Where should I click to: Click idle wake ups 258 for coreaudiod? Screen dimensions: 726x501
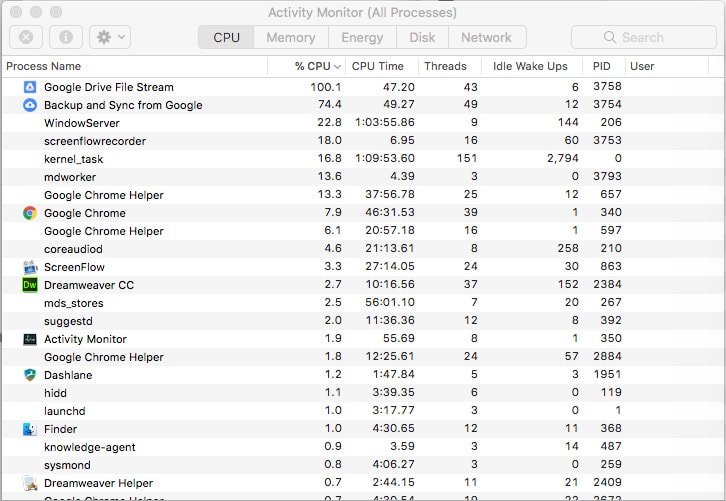pos(568,248)
